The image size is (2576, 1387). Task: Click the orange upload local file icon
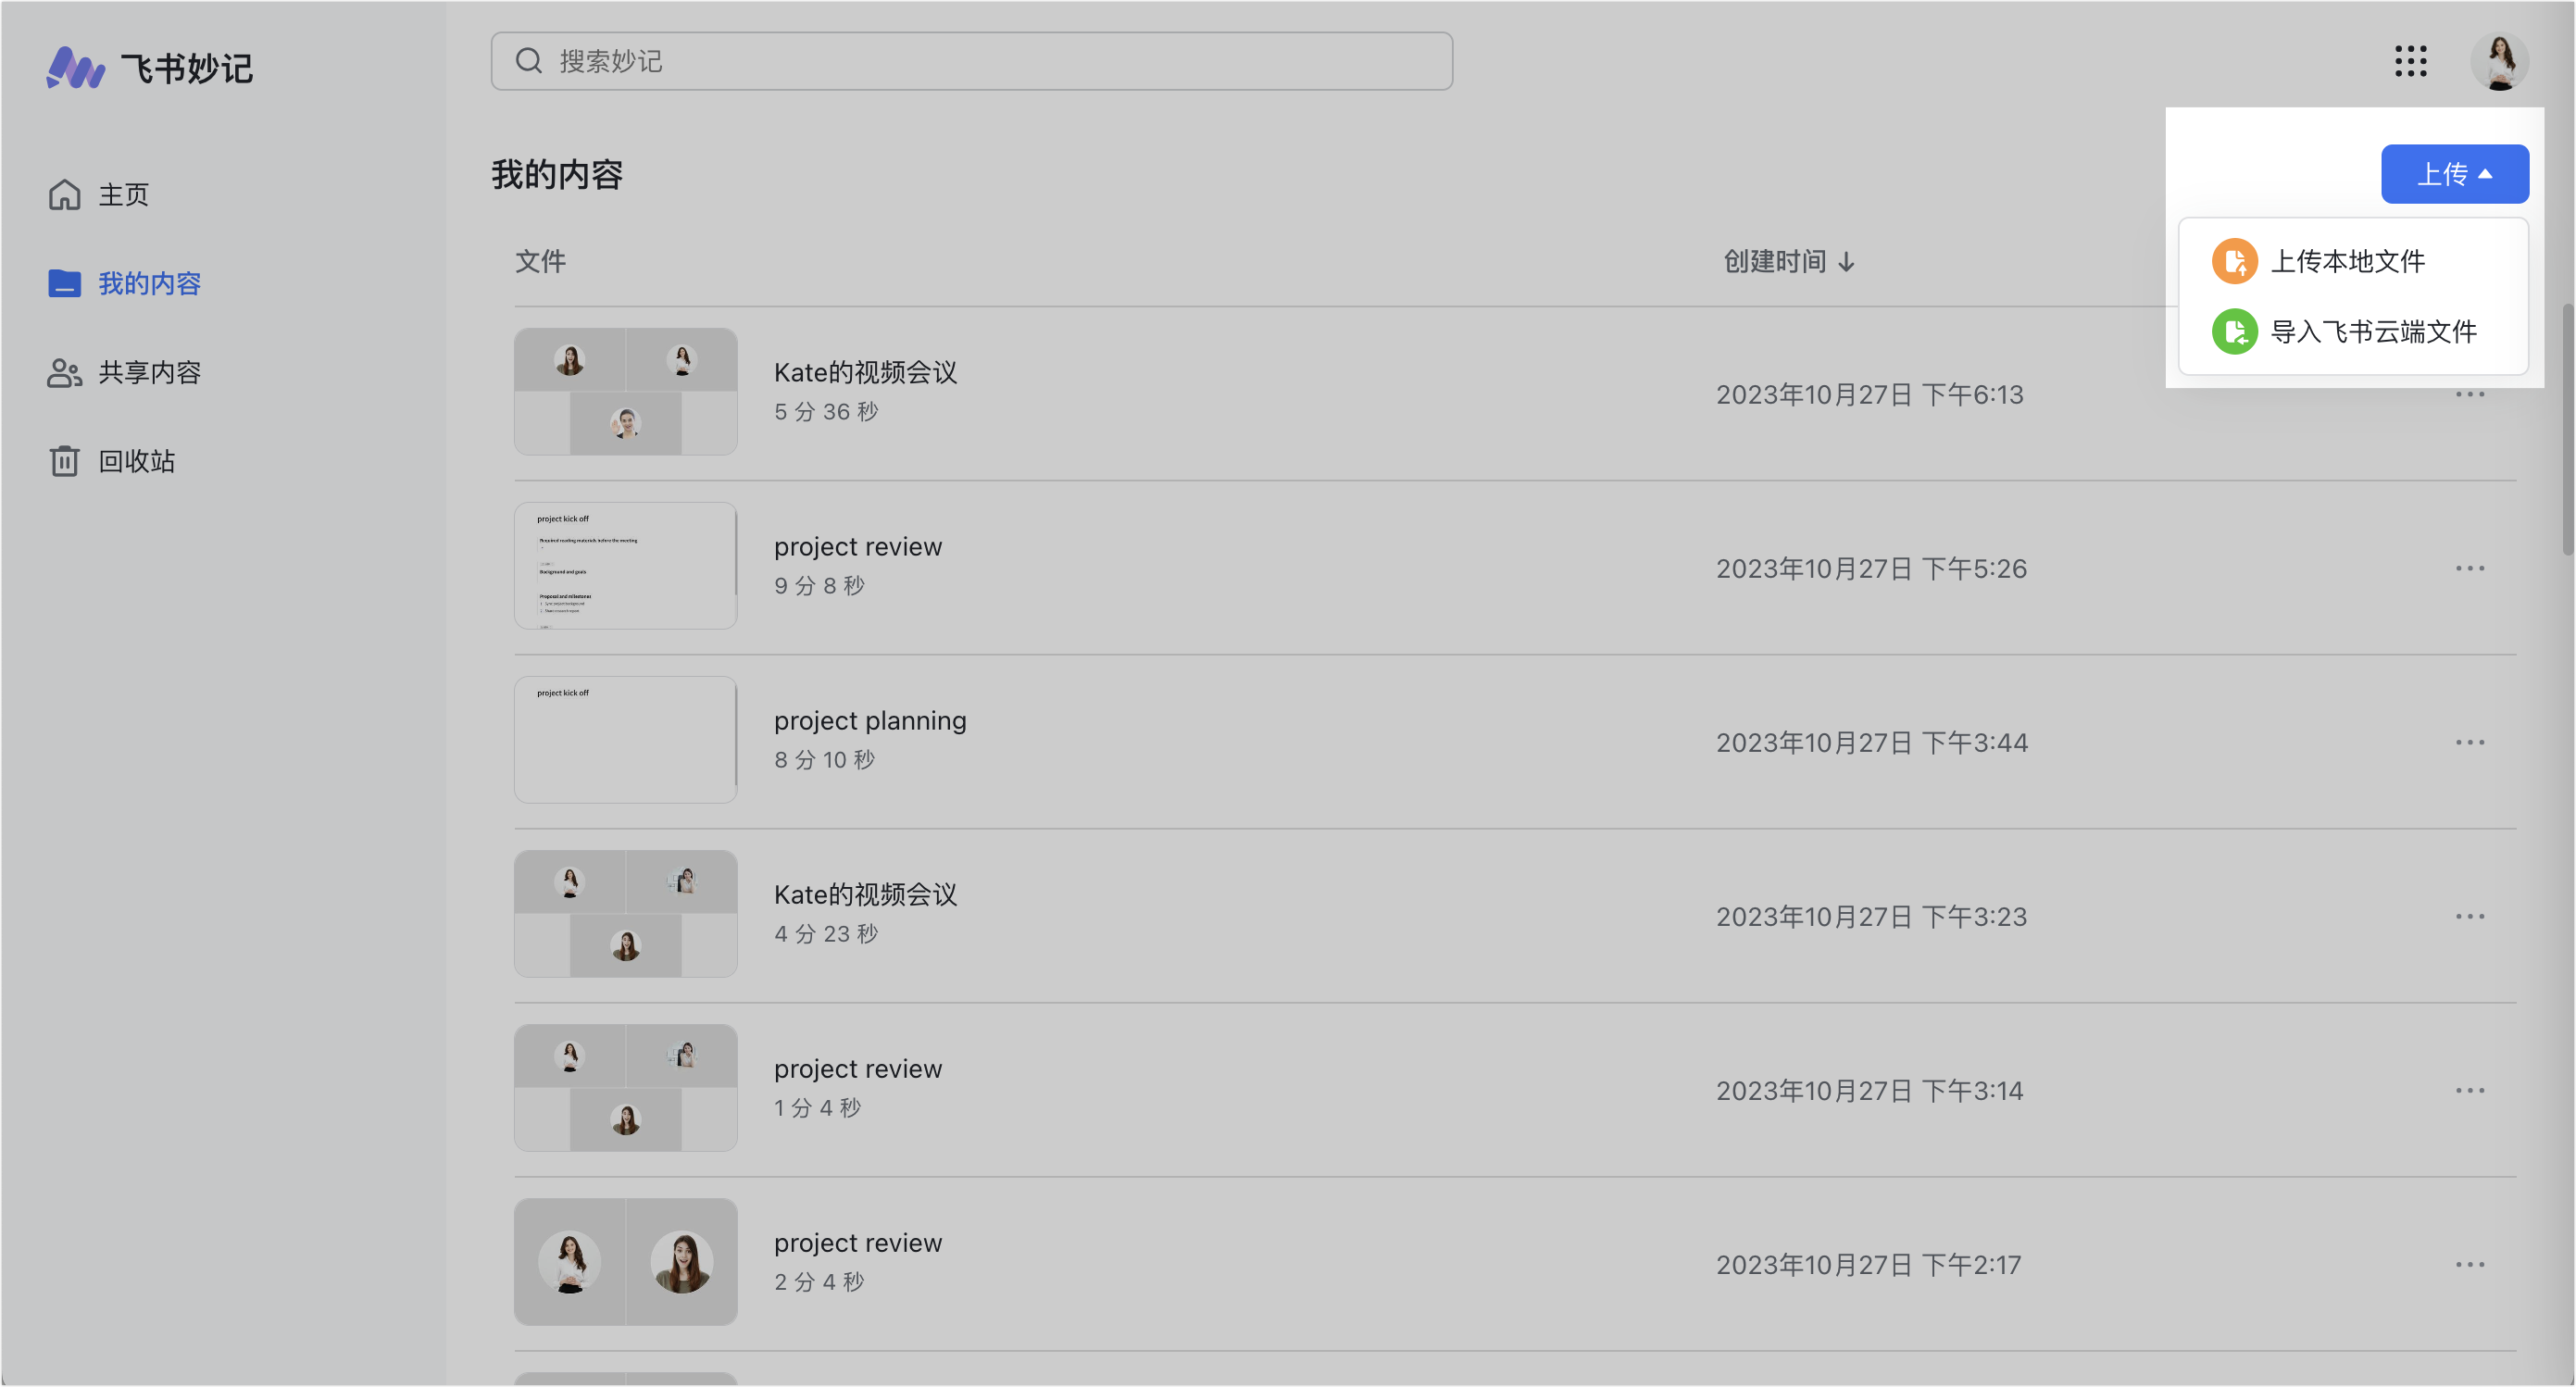pyautogui.click(x=2234, y=262)
